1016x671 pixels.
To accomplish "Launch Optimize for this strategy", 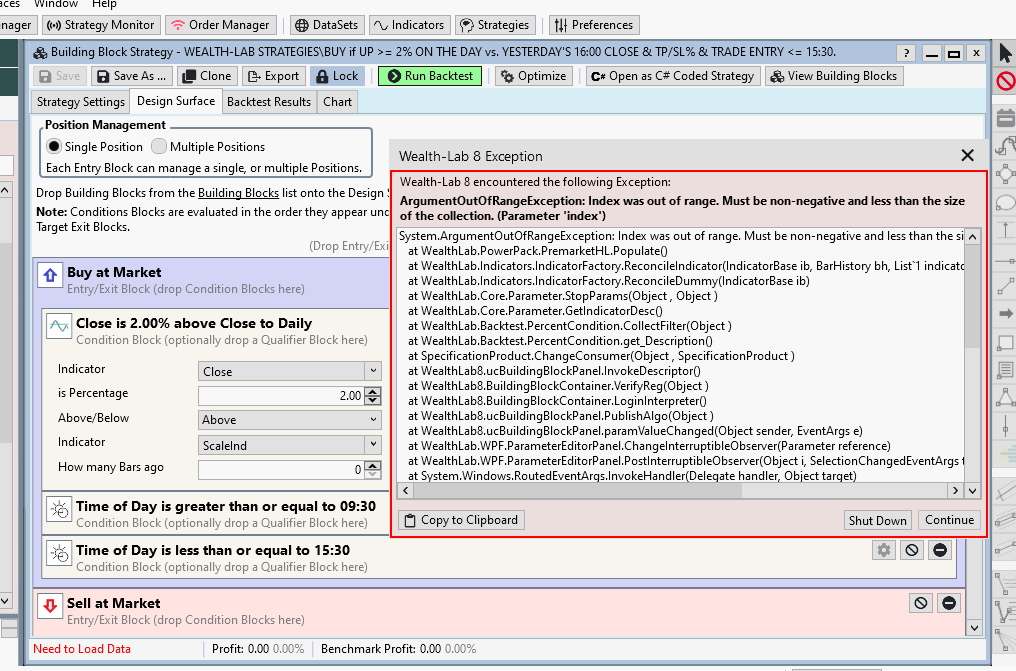I will [535, 76].
